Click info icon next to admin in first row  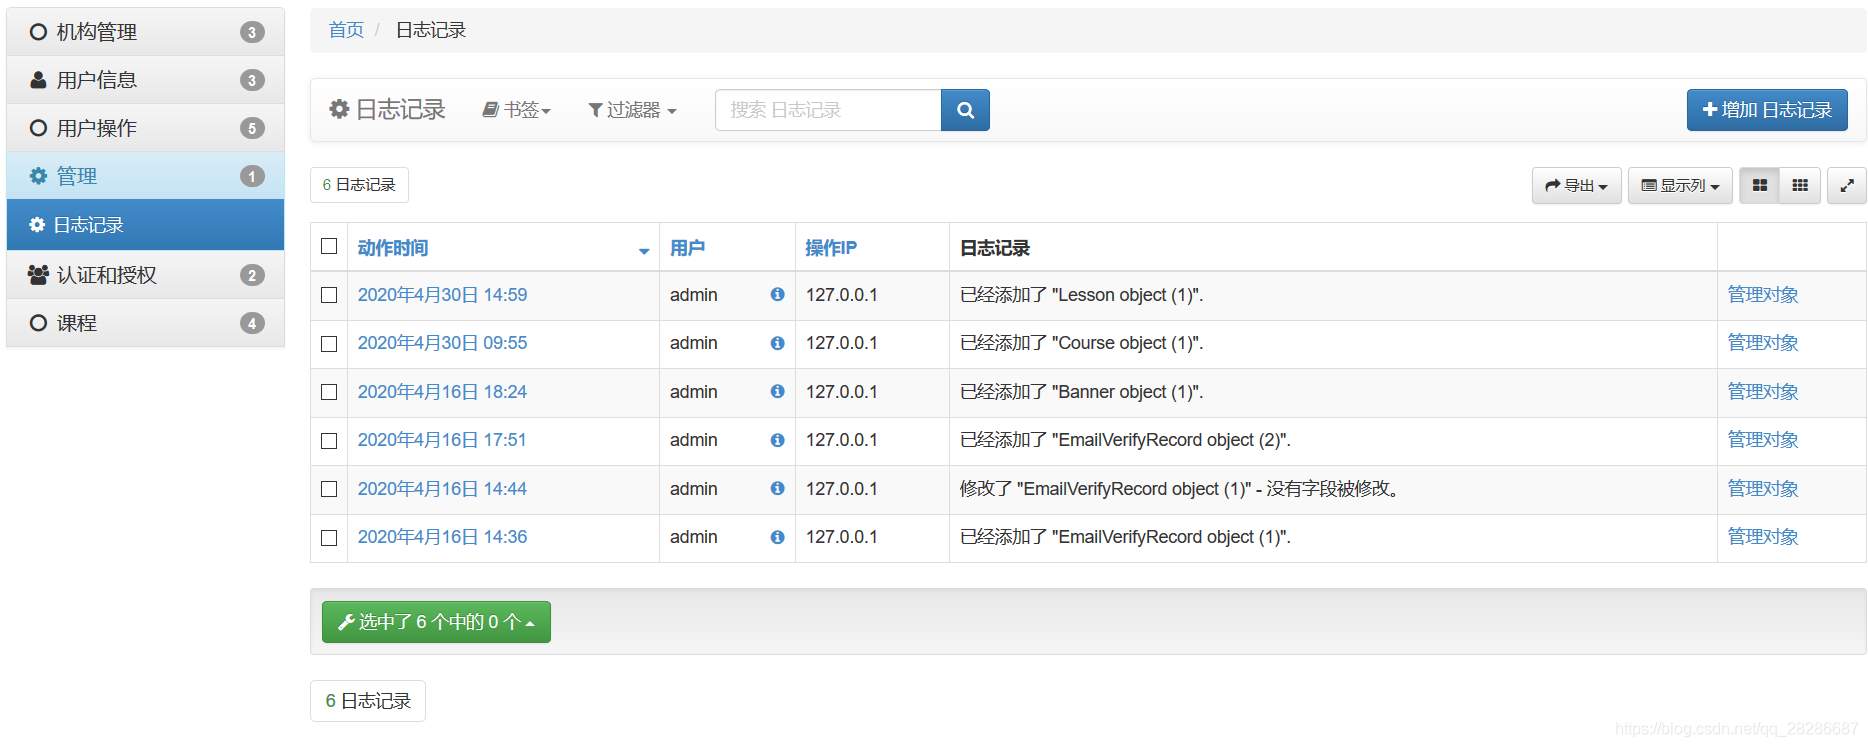(777, 295)
